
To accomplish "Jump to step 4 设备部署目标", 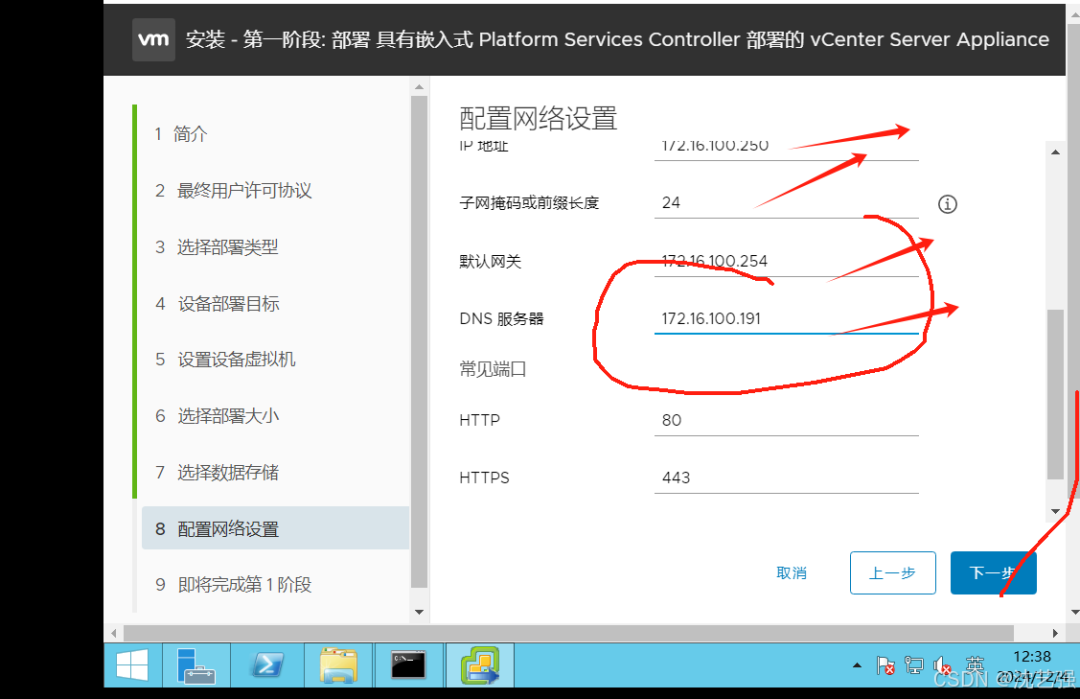I will pyautogui.click(x=218, y=304).
